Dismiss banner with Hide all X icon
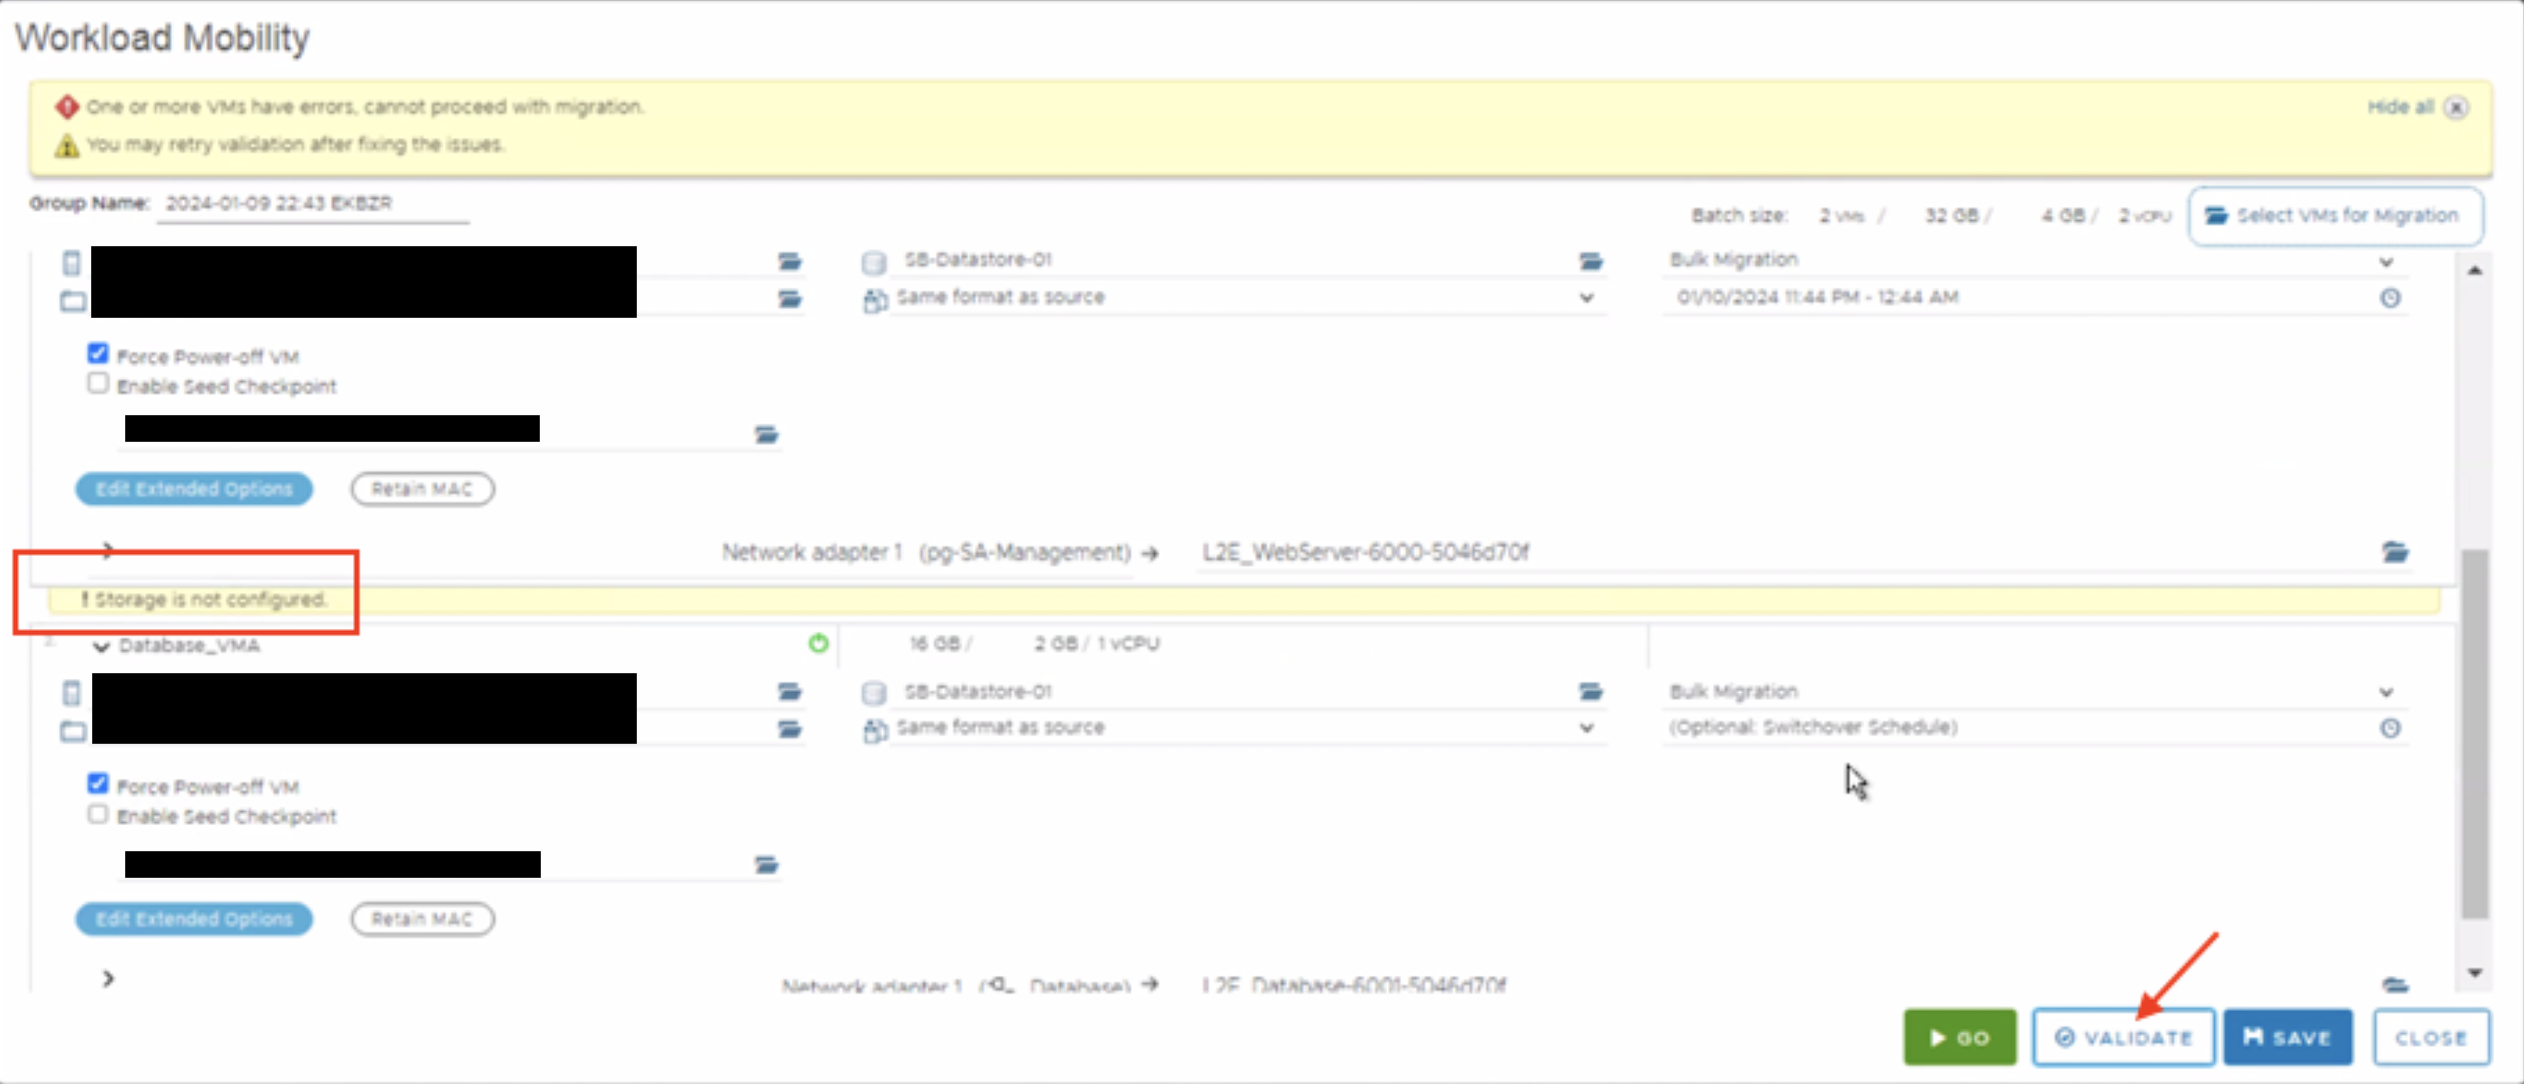Viewport: 2524px width, 1084px height. [x=2455, y=108]
